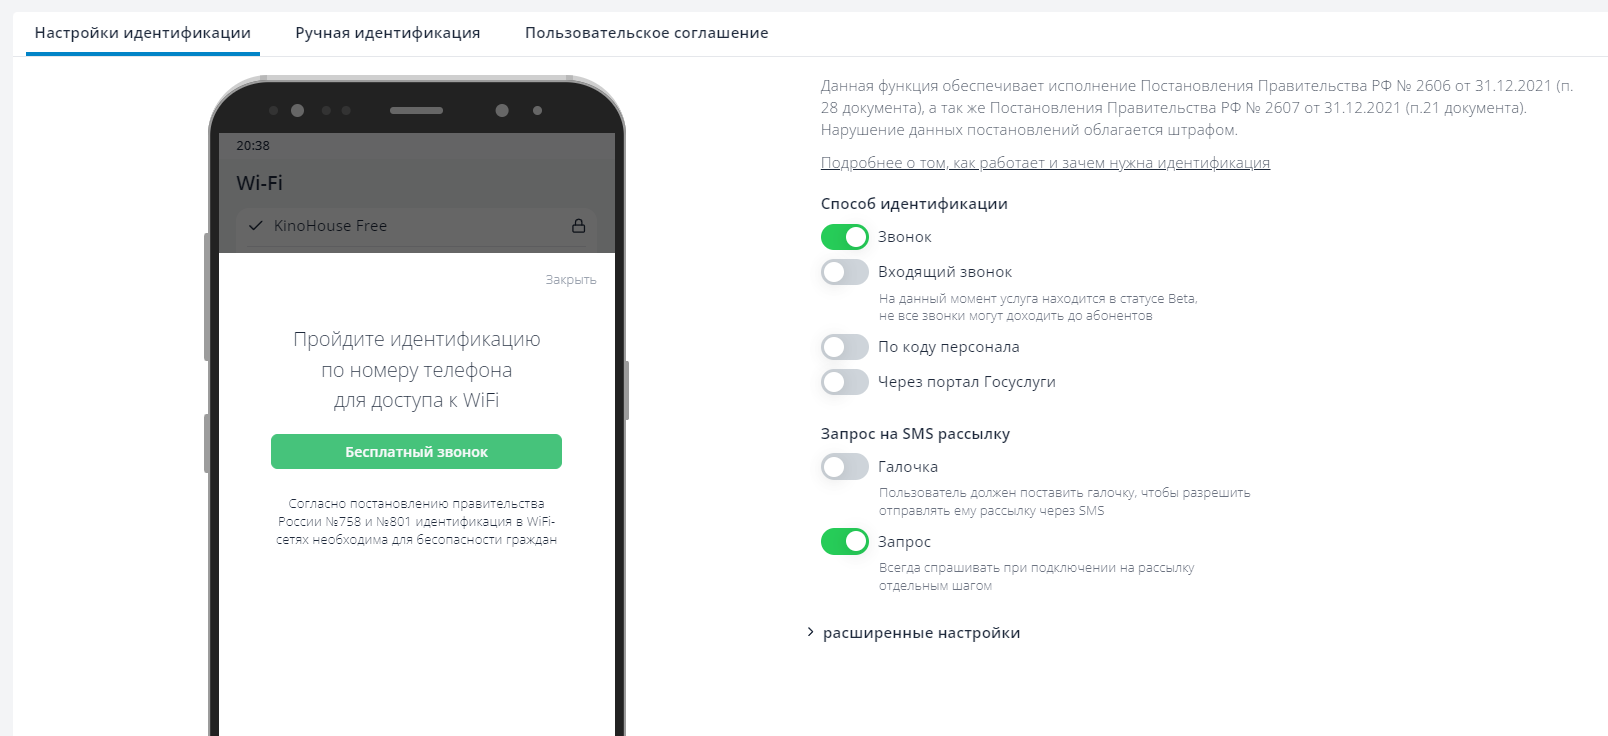Click the phone preview clock 20:38
The width and height of the screenshot is (1608, 736).
(x=253, y=146)
